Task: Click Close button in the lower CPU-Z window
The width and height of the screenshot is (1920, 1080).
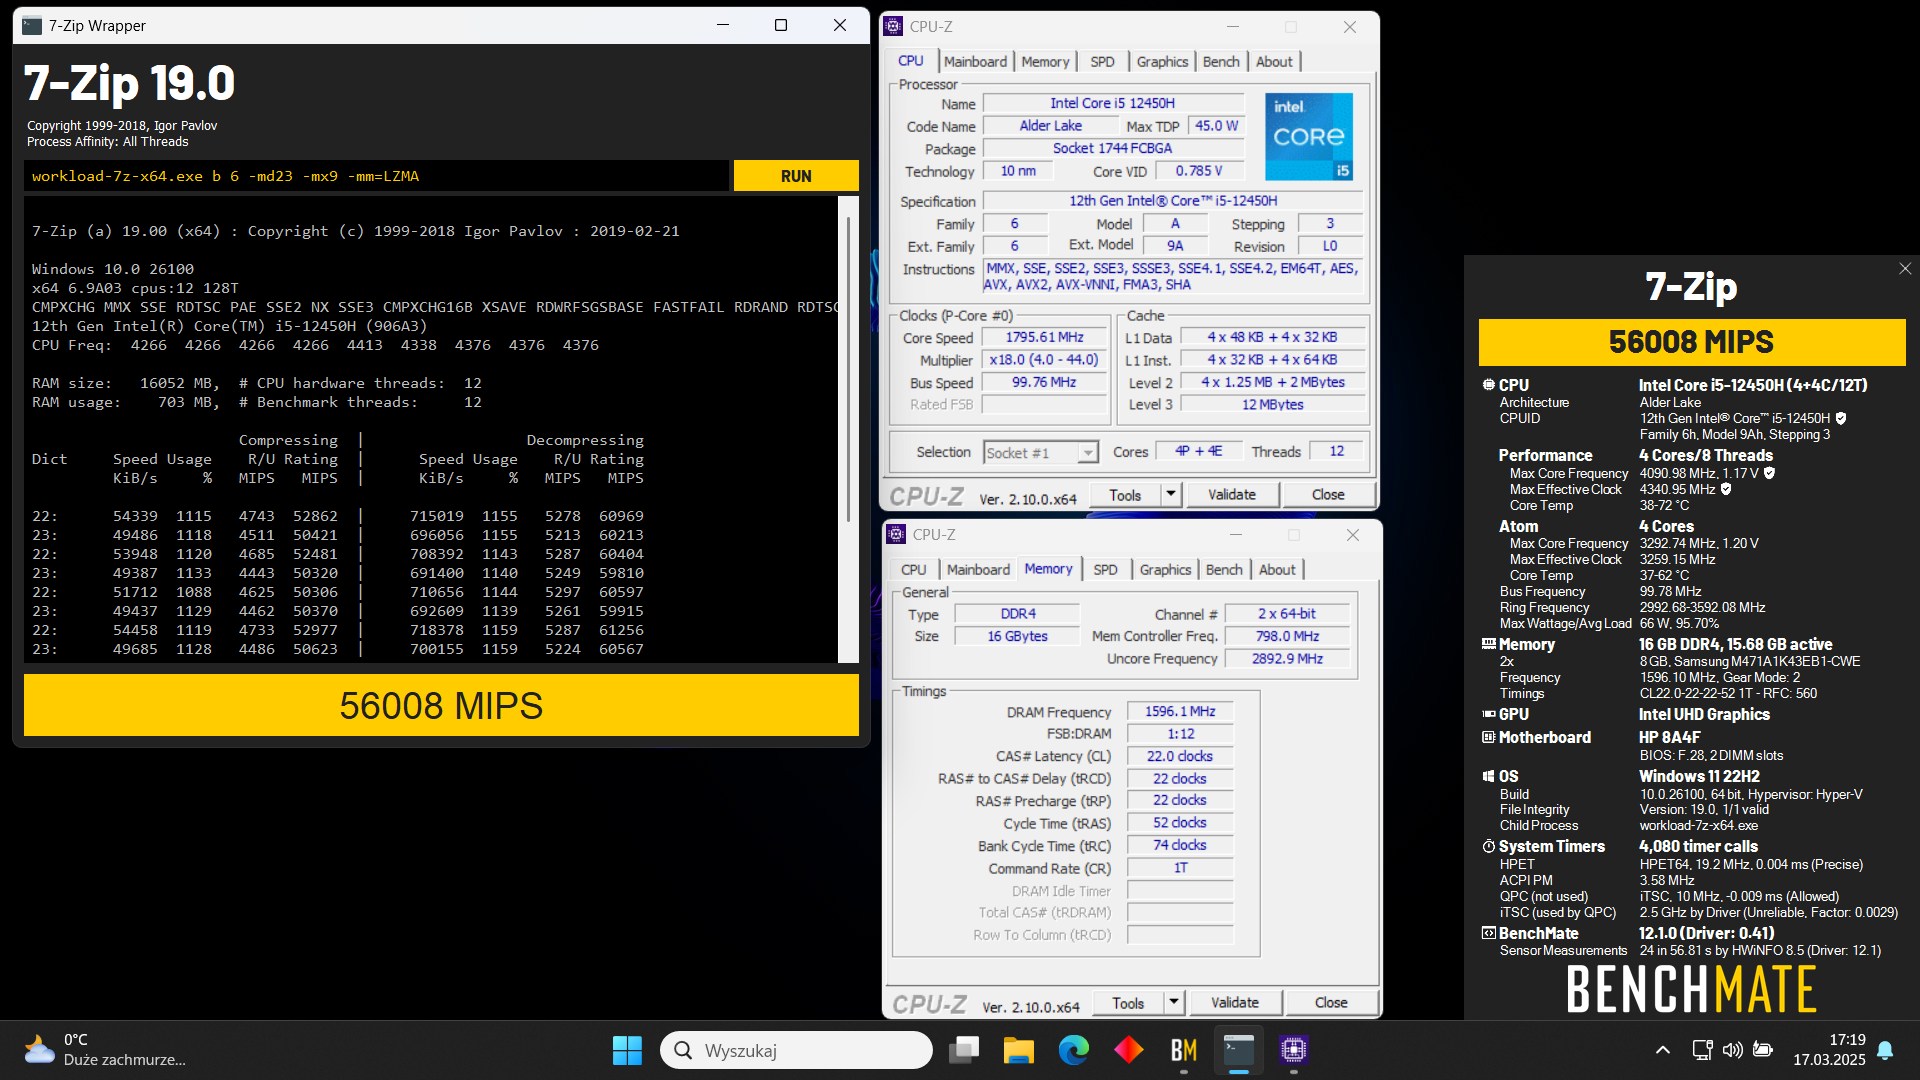Action: tap(1331, 1002)
